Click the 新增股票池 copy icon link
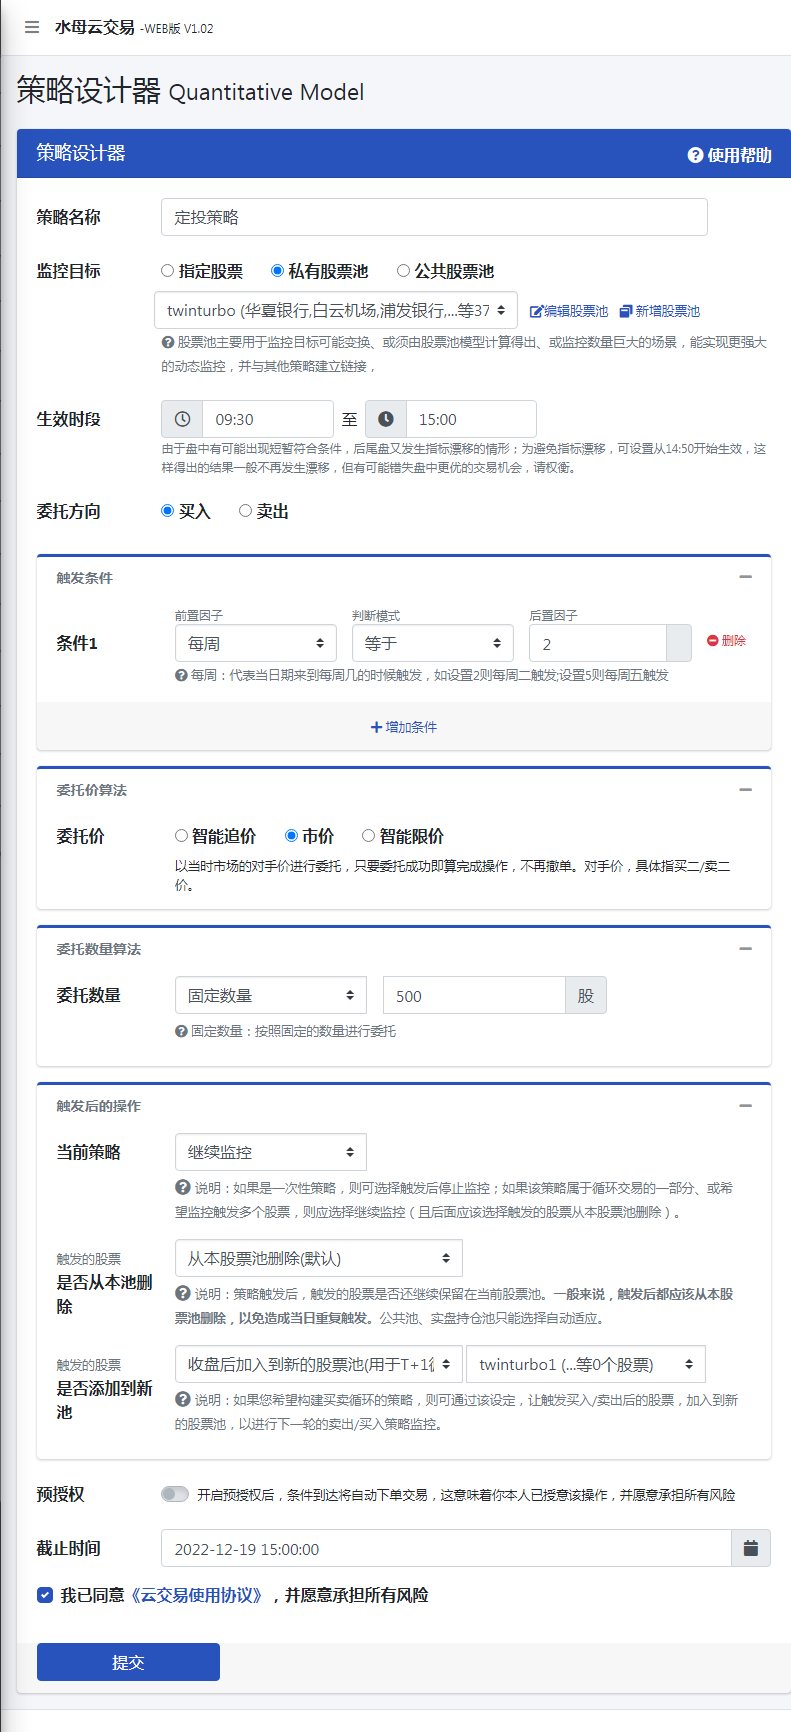The height and width of the screenshot is (1732, 791). tap(626, 311)
